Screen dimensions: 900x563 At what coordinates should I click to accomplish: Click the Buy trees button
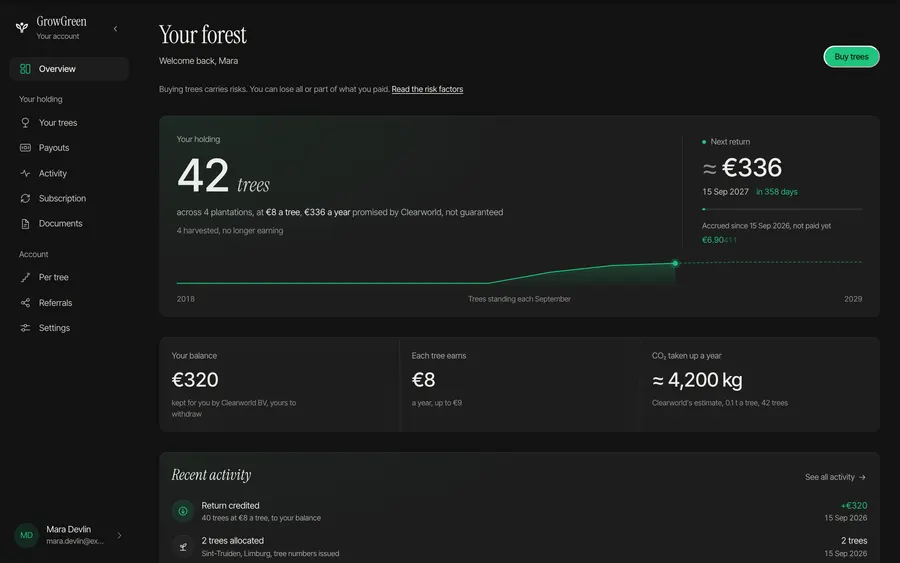click(x=851, y=57)
